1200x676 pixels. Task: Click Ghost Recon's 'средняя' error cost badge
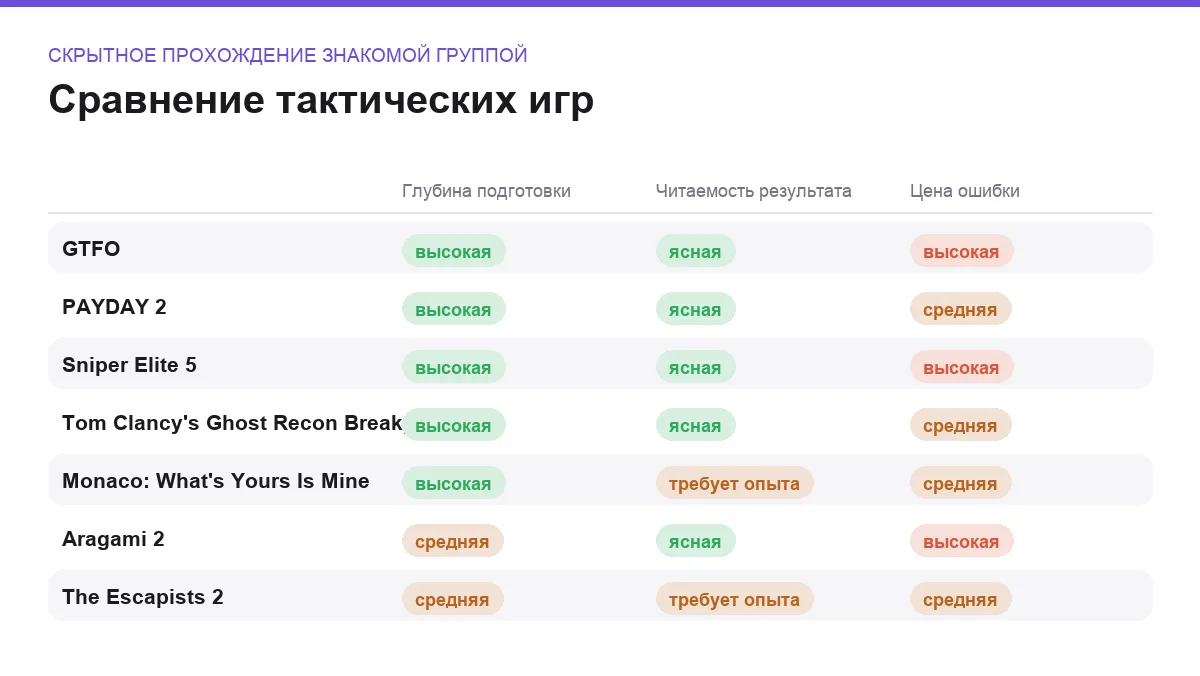point(961,425)
